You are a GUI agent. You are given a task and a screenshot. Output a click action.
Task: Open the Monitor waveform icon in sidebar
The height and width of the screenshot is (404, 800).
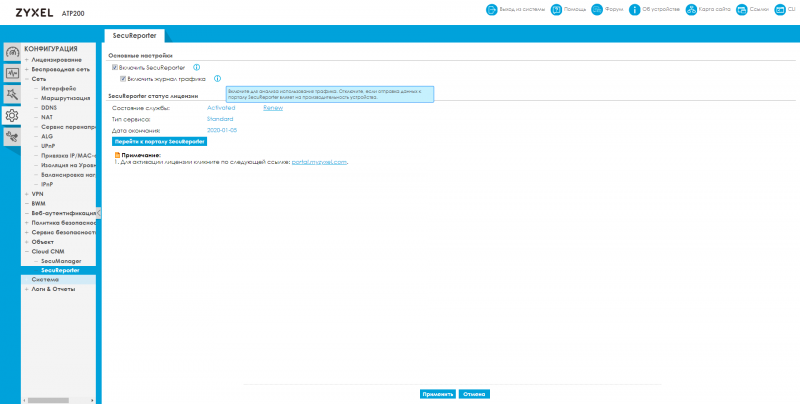click(12, 73)
